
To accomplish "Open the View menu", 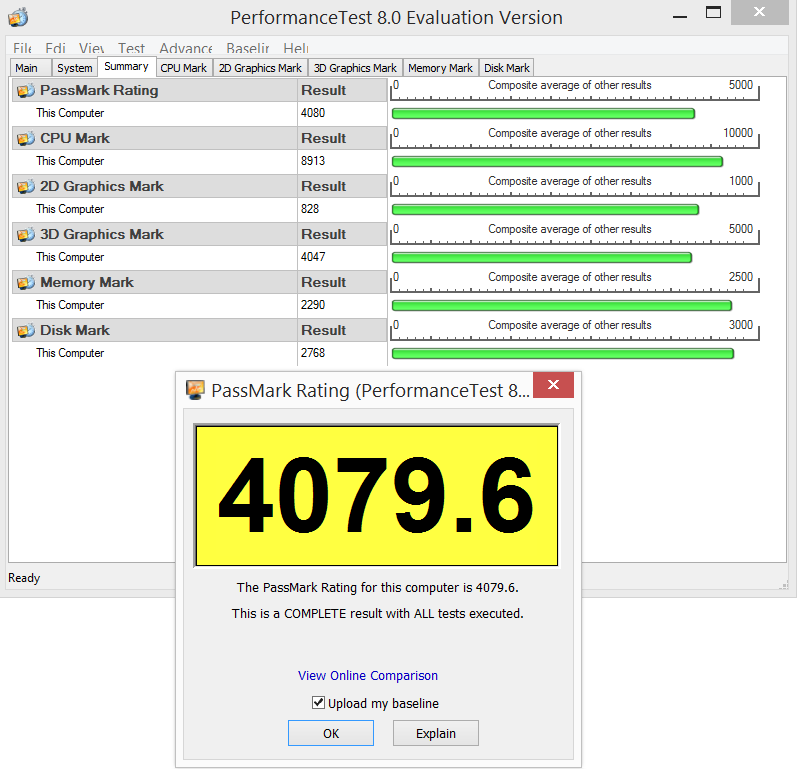I will tap(91, 48).
